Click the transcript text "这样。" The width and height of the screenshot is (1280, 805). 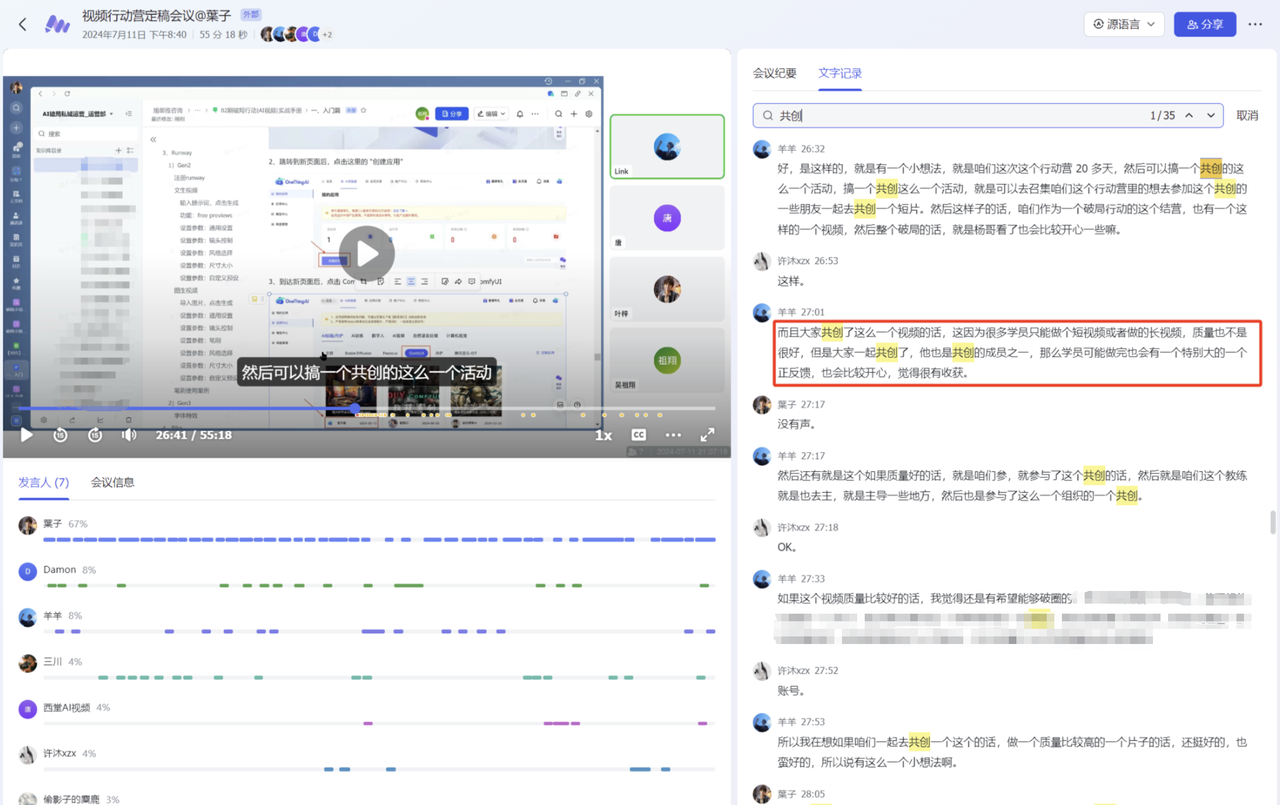coord(791,281)
